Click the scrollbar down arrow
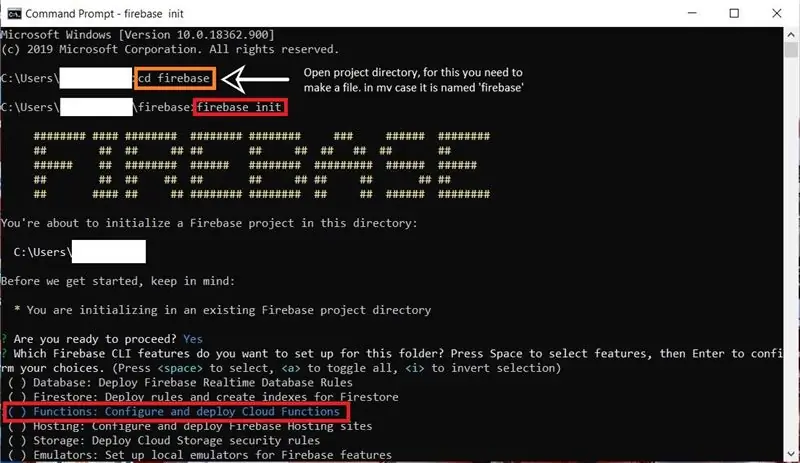This screenshot has height=463, width=800. click(x=791, y=453)
